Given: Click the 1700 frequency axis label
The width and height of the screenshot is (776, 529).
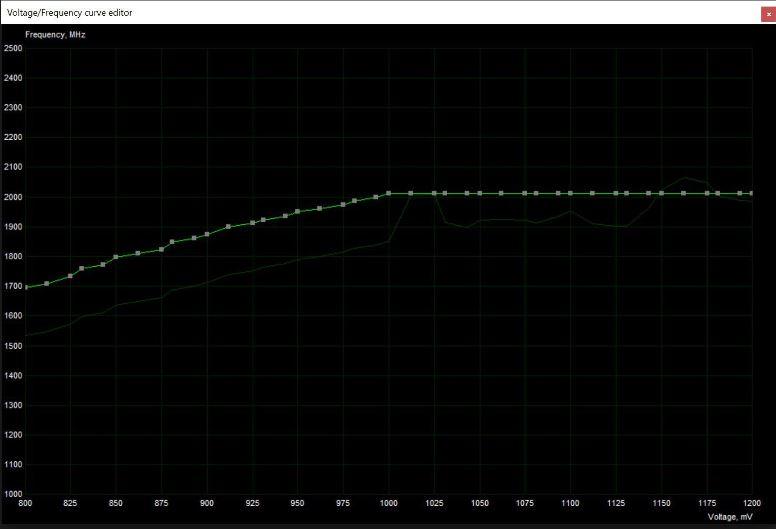Looking at the screenshot, I should pos(13,286).
